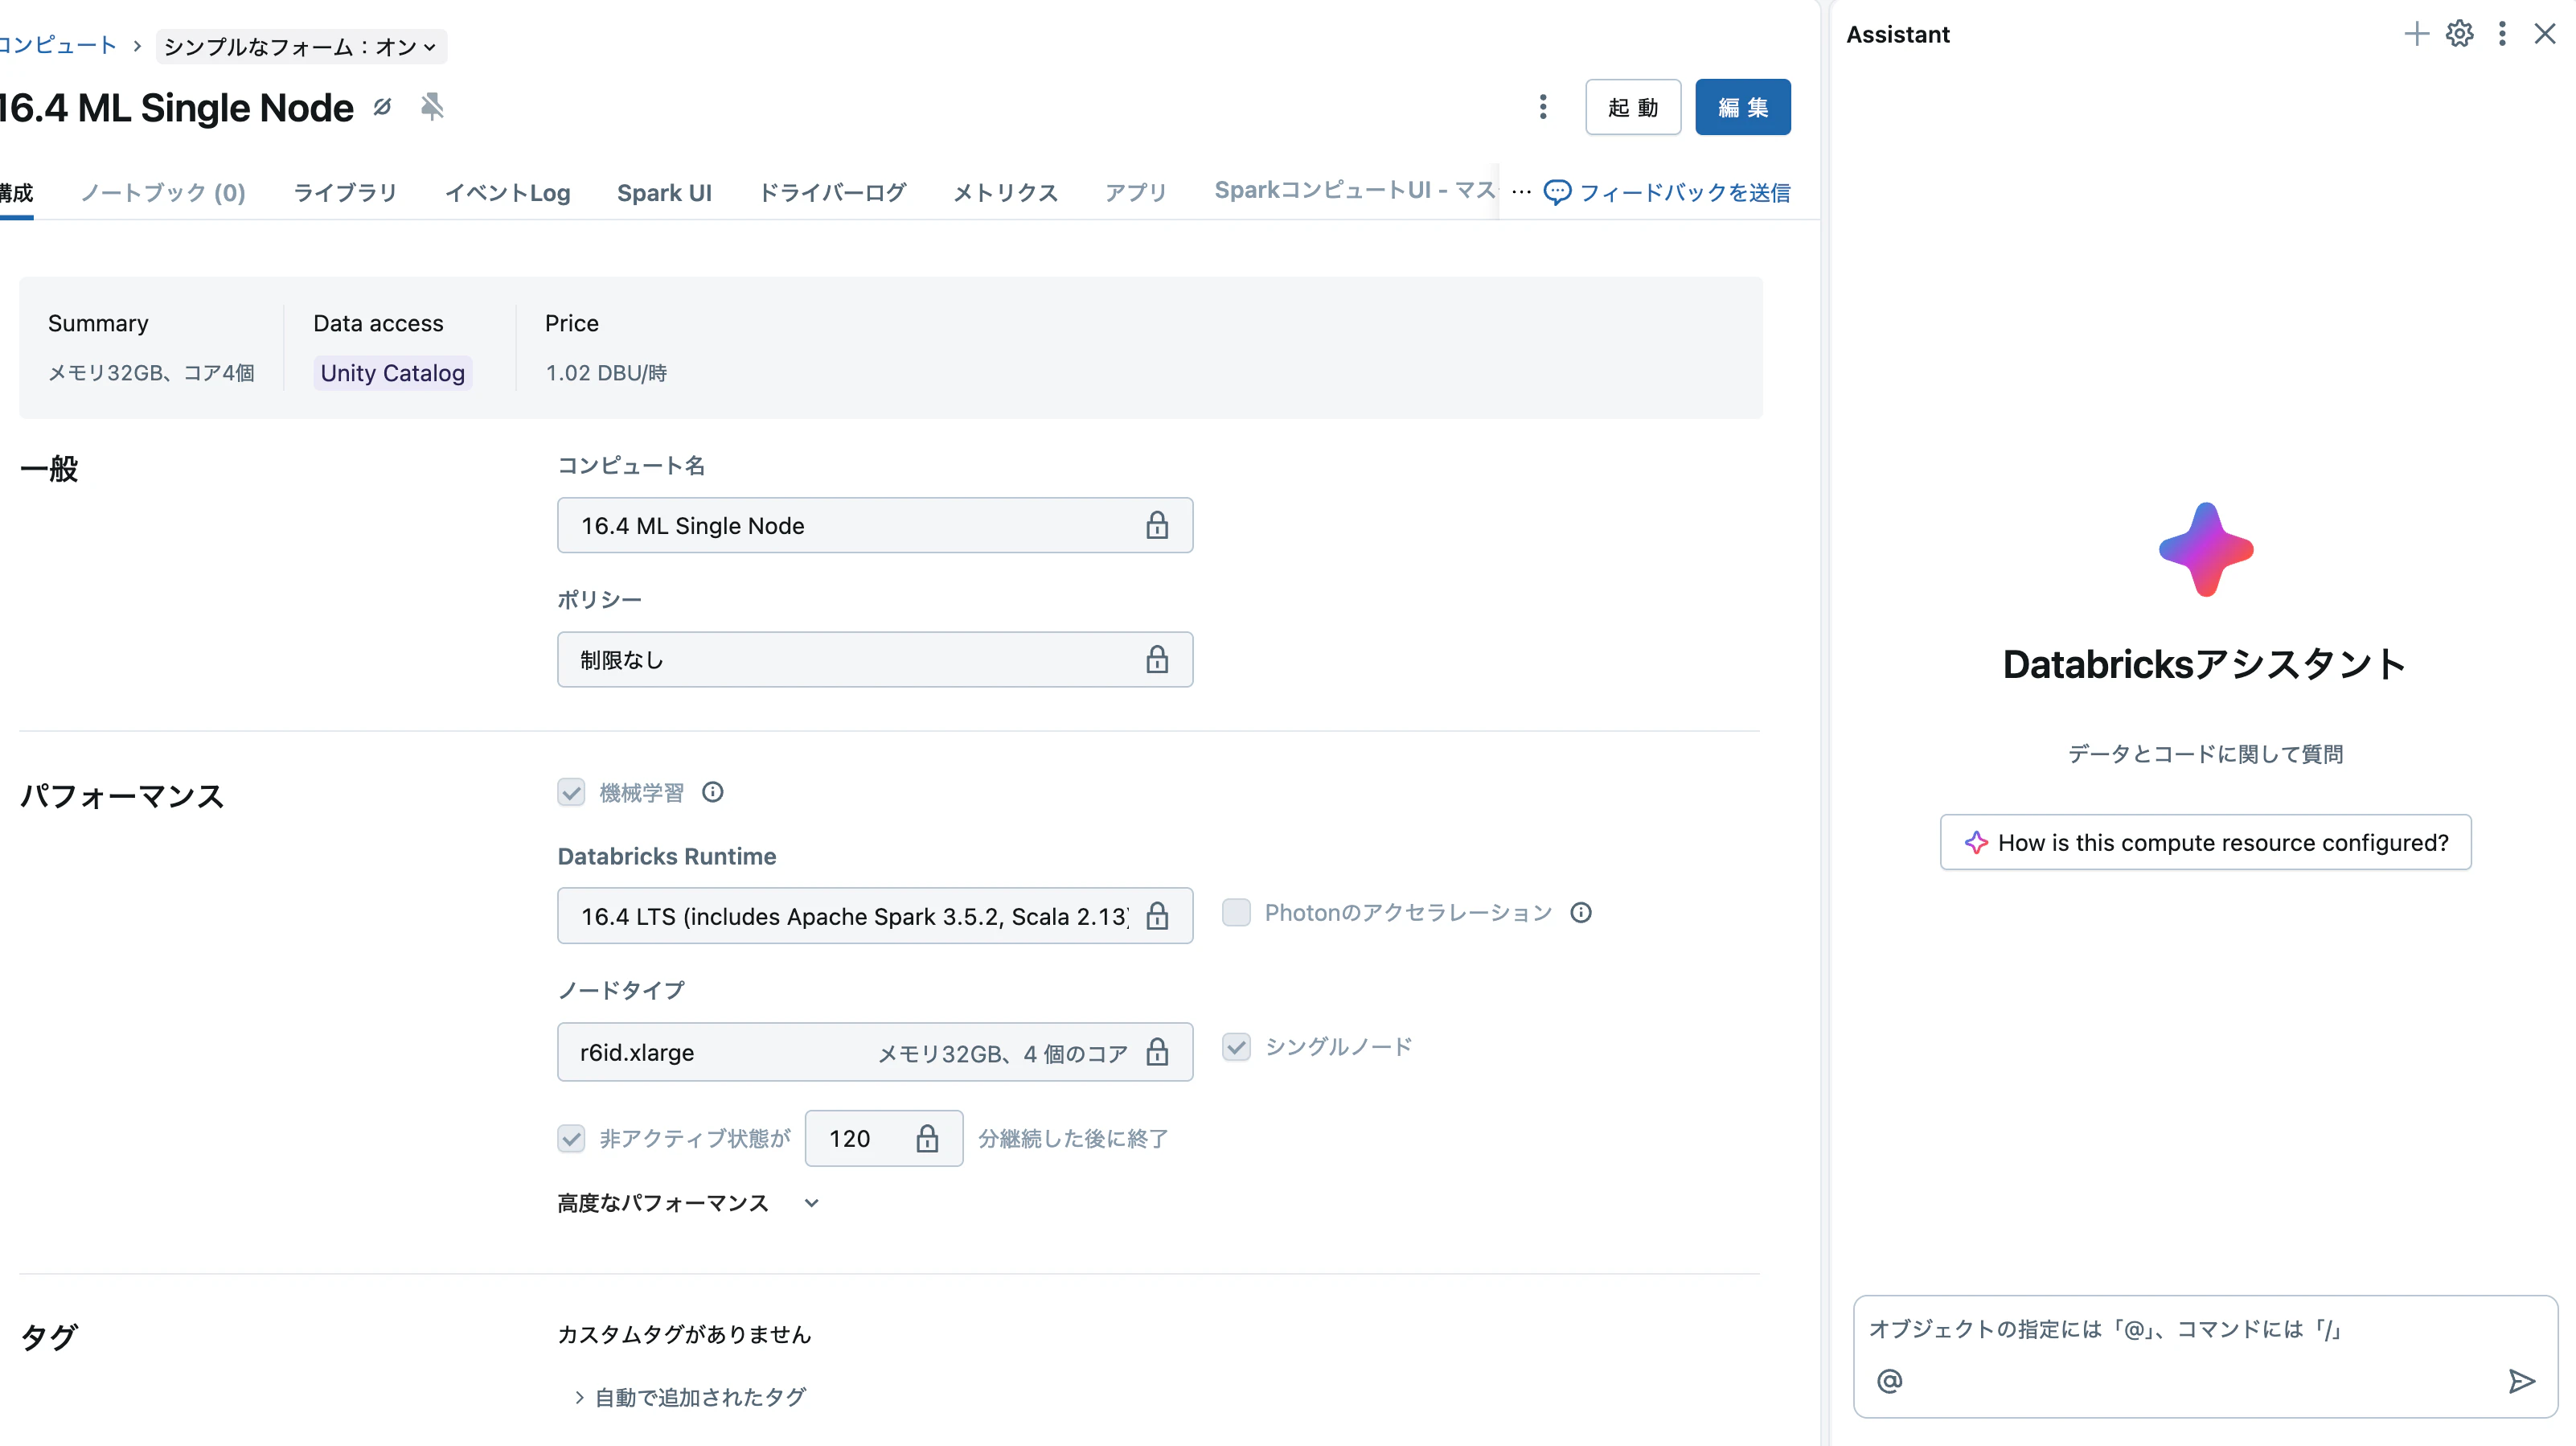2576x1446 pixels.
Task: Start a new Assistant chat with plus icon
Action: (2416, 34)
